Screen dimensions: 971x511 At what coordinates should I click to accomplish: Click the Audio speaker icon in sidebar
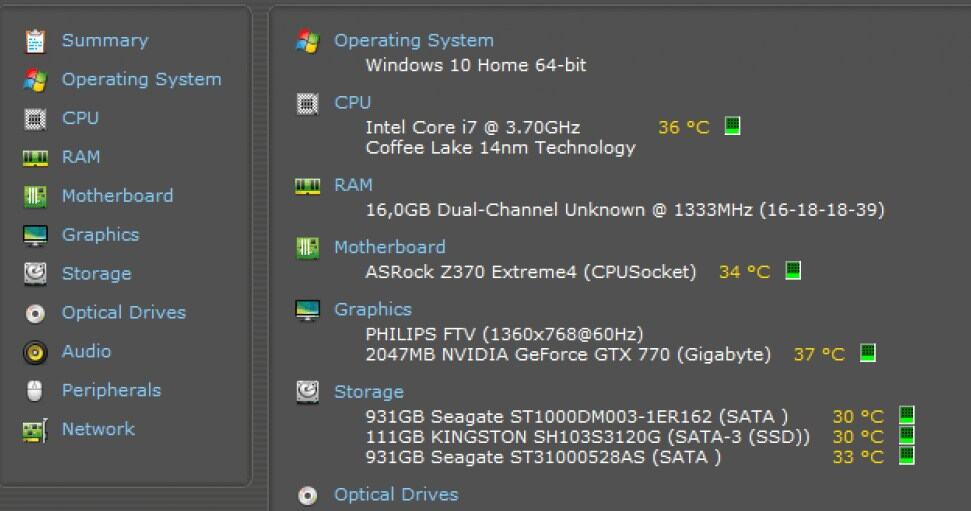(35, 352)
